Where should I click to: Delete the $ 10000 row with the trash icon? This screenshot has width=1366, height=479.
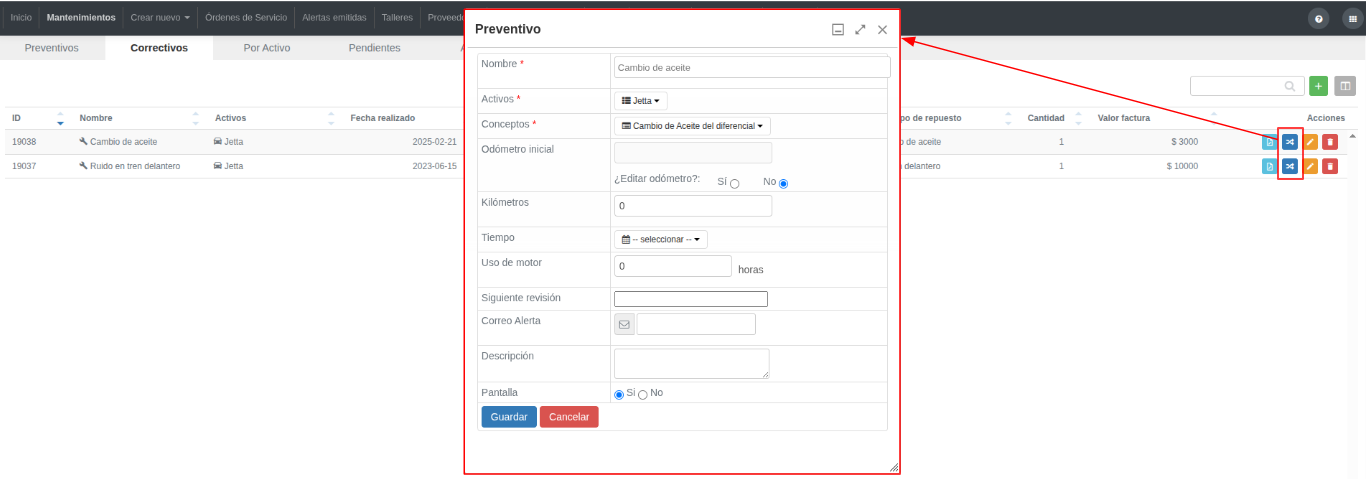click(x=1330, y=166)
